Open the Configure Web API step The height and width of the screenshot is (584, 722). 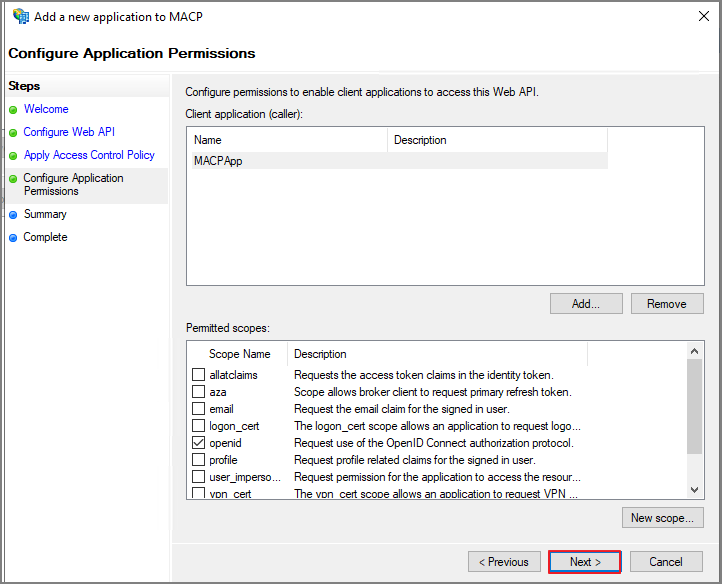[x=69, y=132]
